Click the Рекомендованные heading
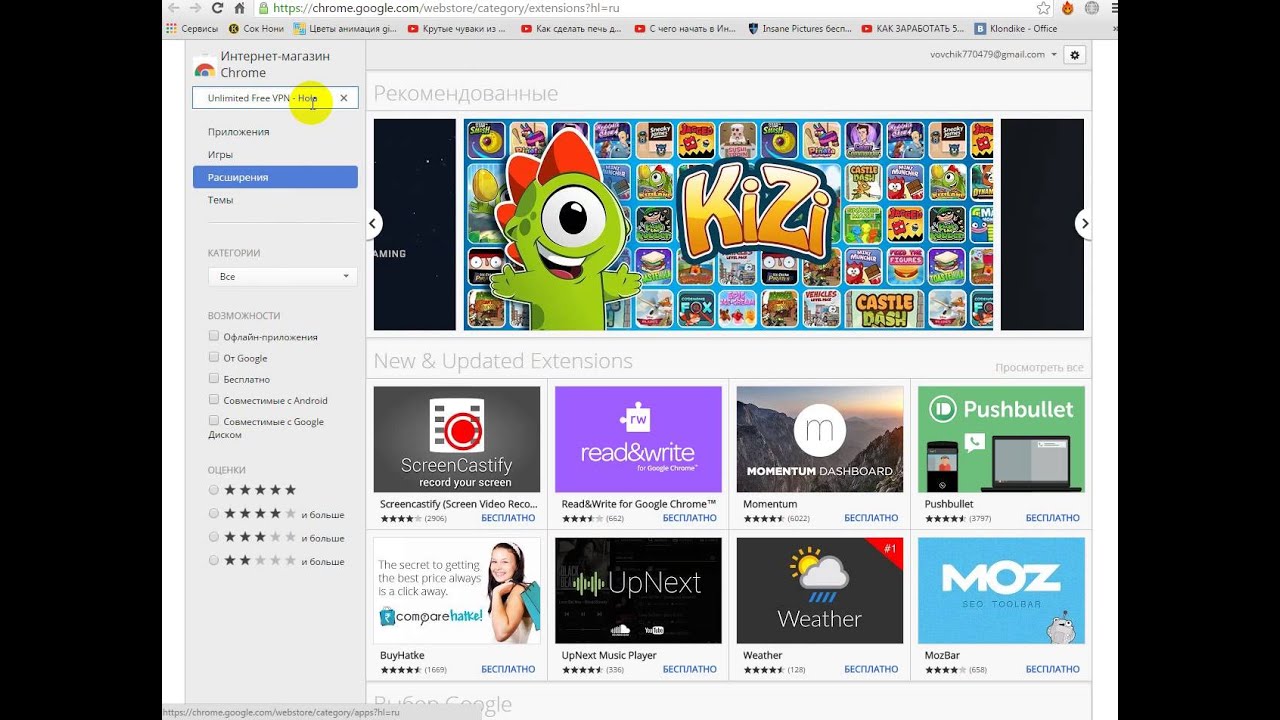This screenshot has width=1280, height=720. [x=466, y=94]
